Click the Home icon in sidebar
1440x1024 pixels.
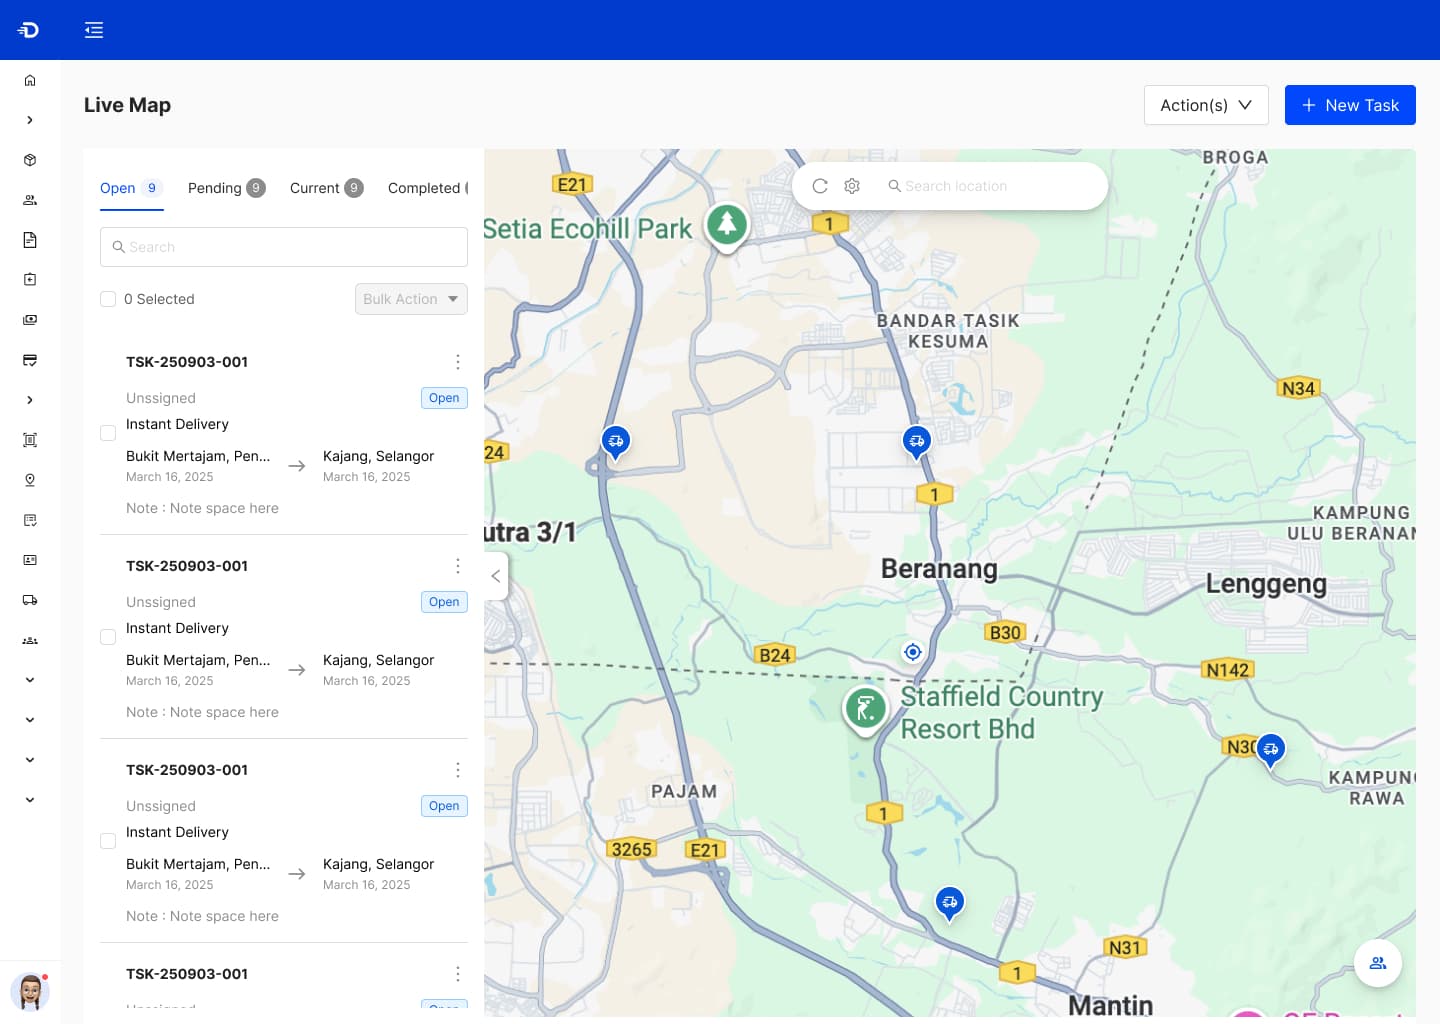point(30,80)
